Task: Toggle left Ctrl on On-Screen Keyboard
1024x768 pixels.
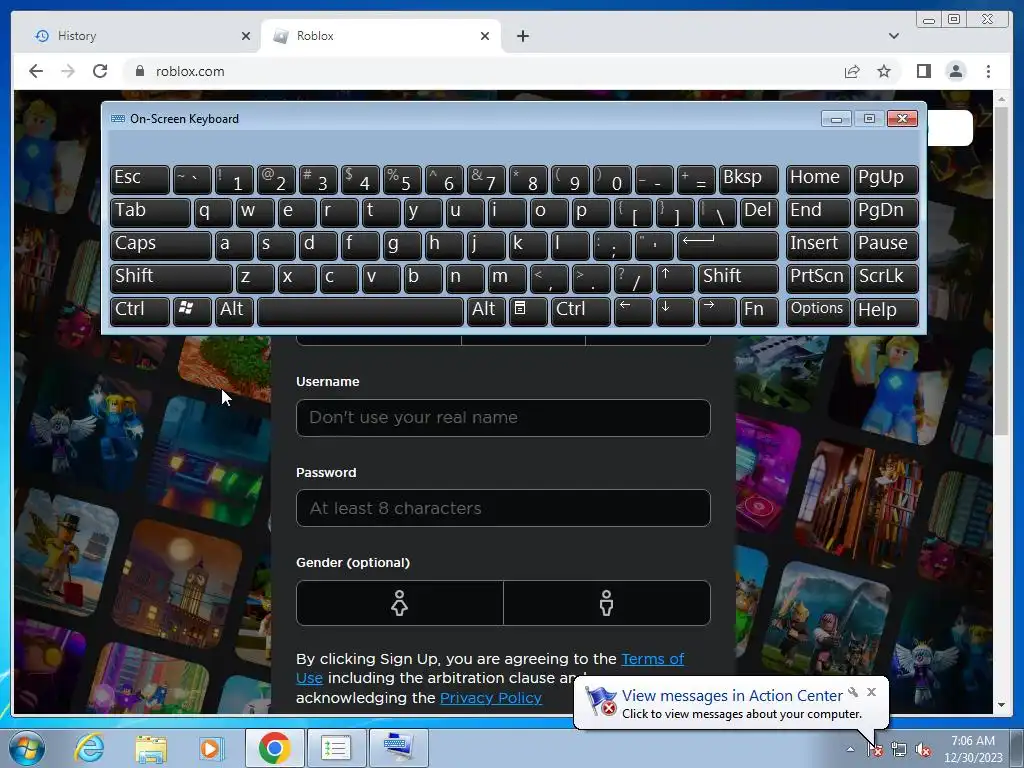Action: click(140, 310)
